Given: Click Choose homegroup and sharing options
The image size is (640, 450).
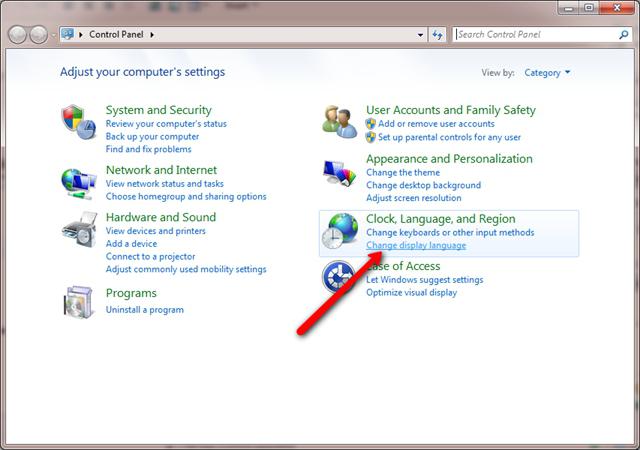Looking at the screenshot, I should pyautogui.click(x=186, y=196).
